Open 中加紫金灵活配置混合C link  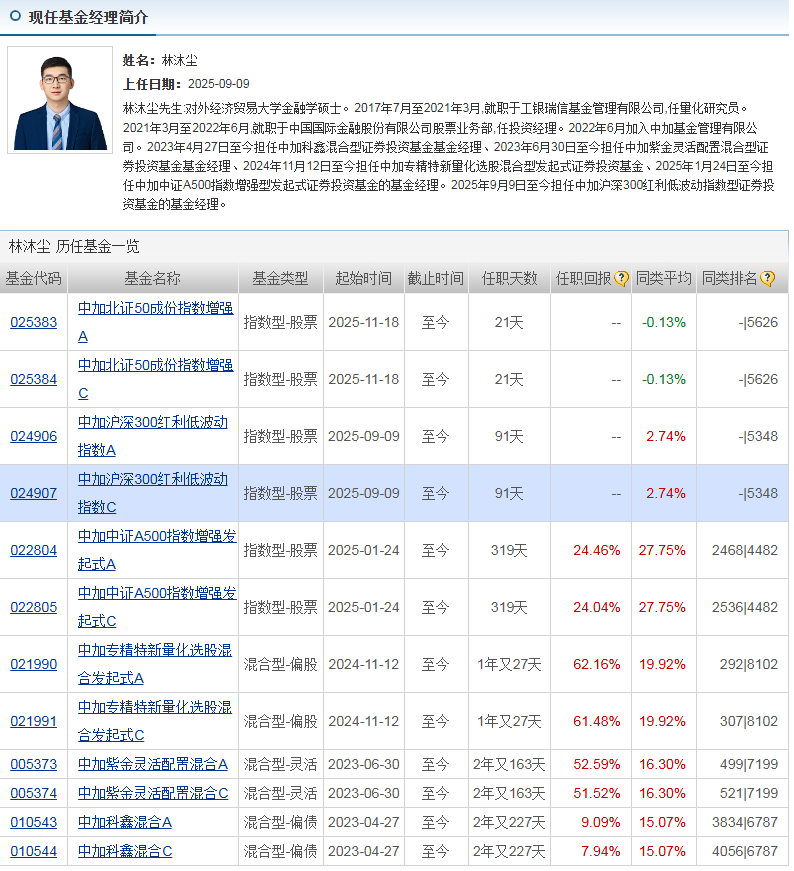153,793
